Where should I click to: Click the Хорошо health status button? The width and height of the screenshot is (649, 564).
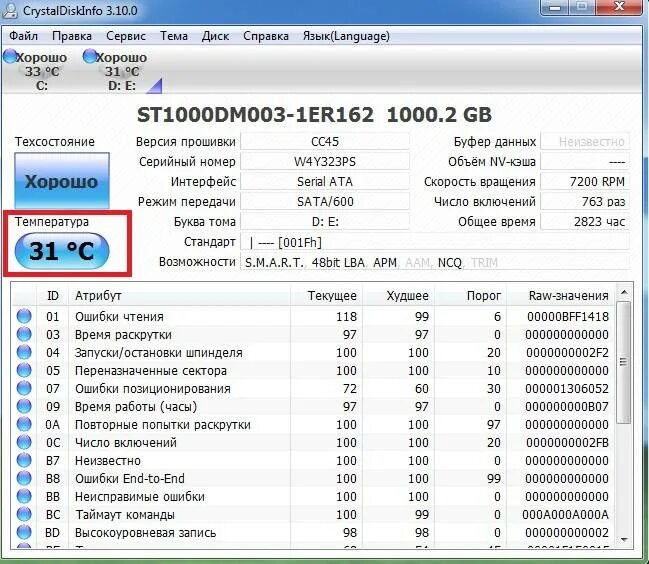click(62, 181)
